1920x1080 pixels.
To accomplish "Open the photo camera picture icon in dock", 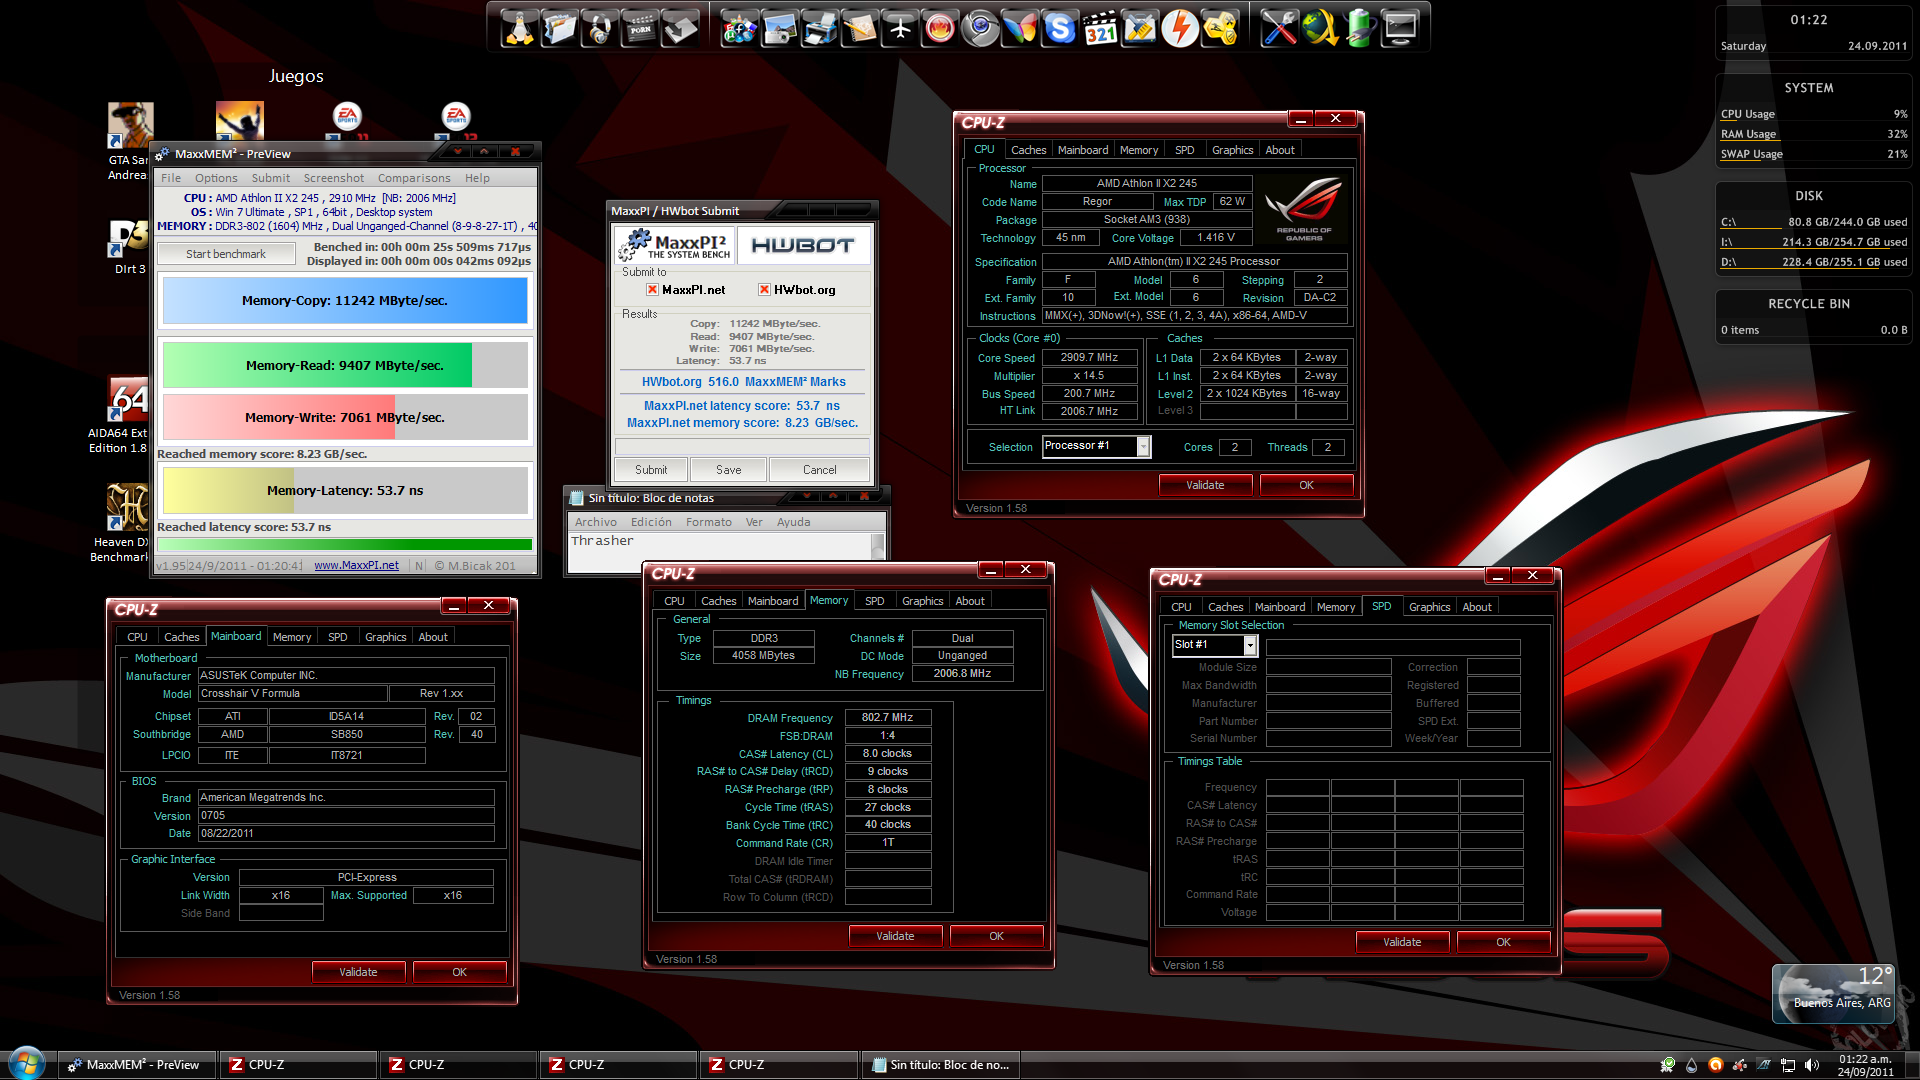I will tap(780, 28).
